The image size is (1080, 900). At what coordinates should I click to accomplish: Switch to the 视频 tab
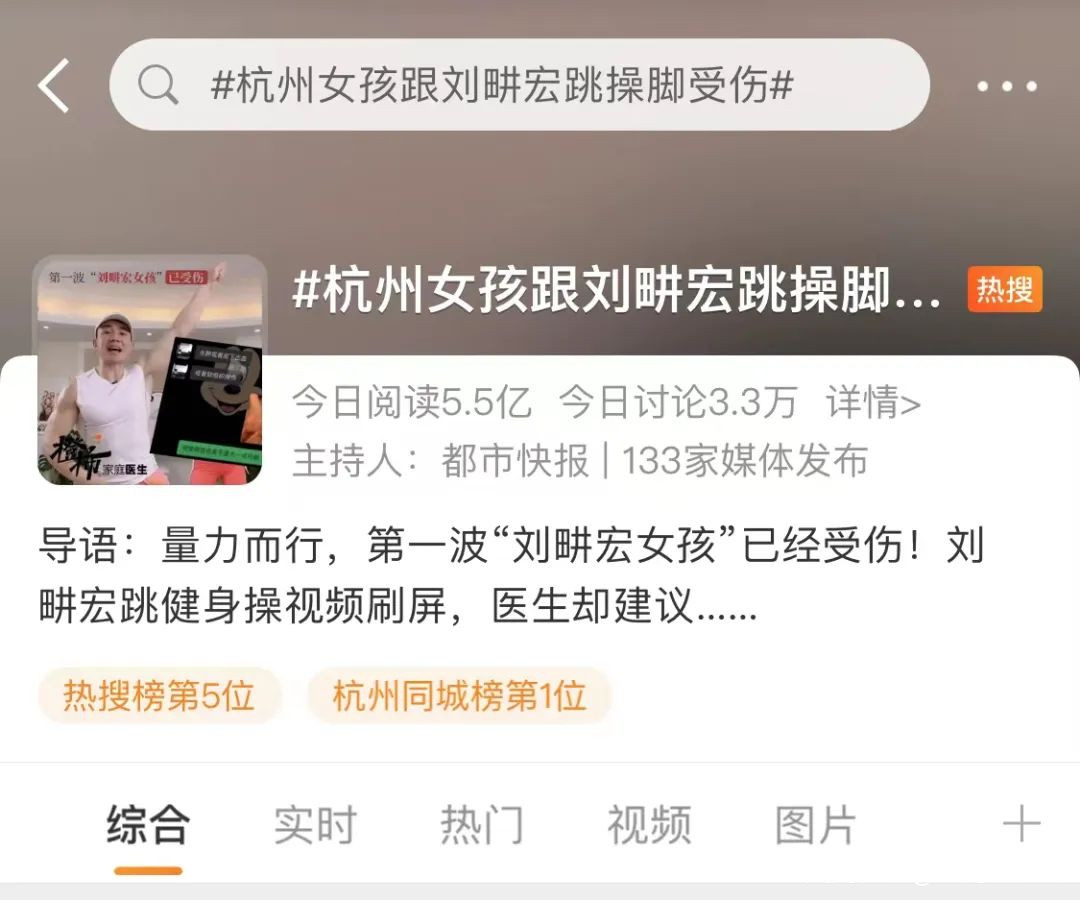[x=649, y=824]
